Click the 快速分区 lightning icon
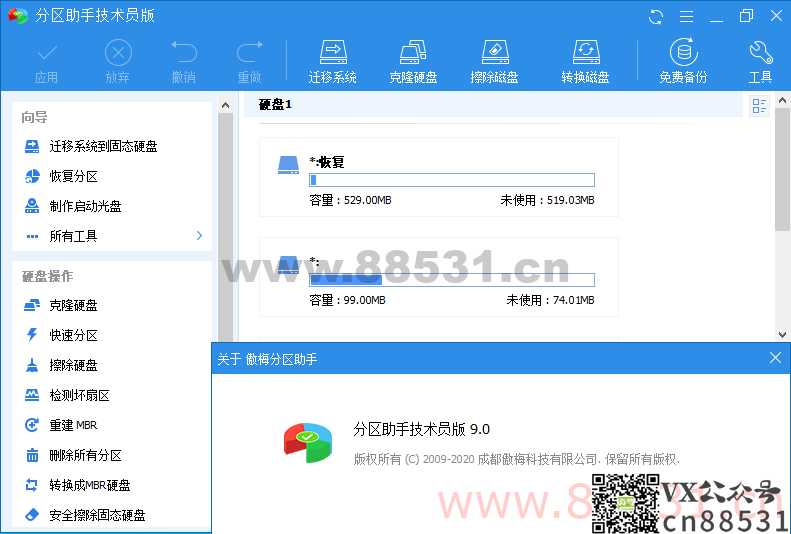 point(32,335)
